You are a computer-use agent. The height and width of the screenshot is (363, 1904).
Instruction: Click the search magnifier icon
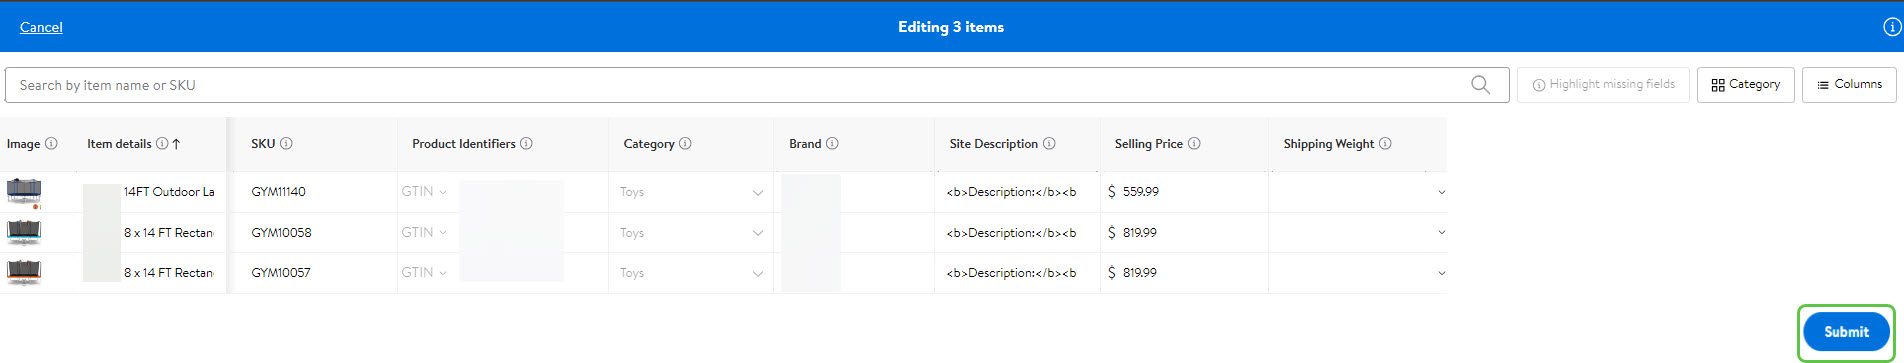click(1480, 85)
